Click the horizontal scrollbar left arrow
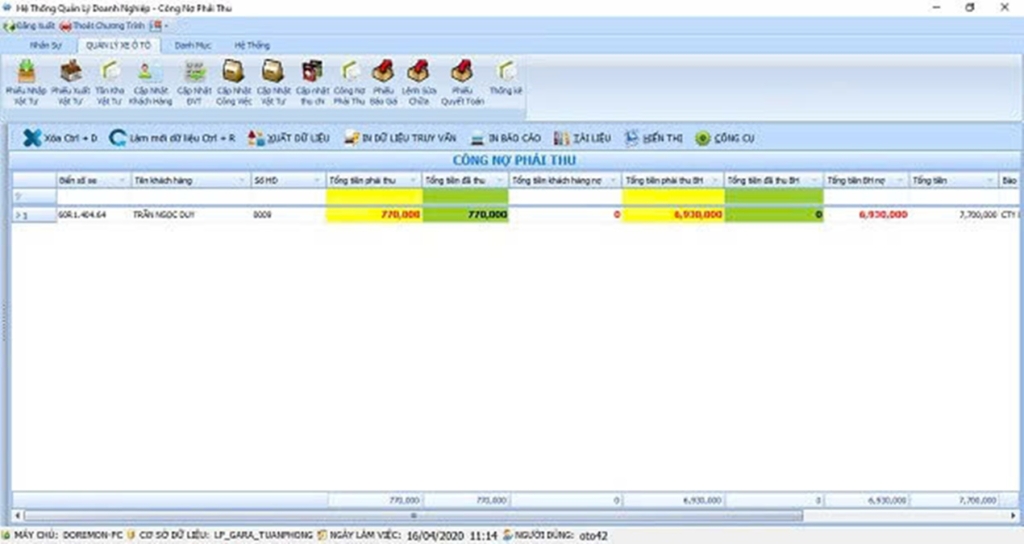 [18, 516]
